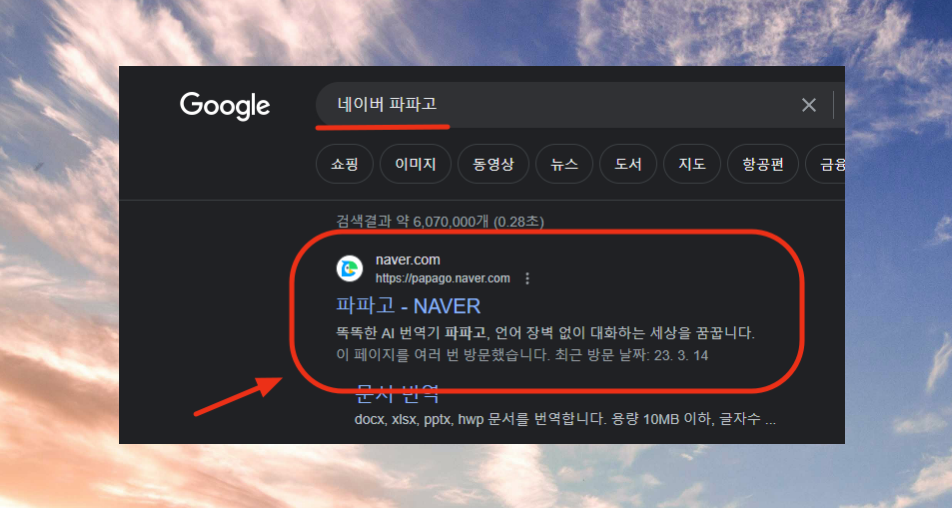The image size is (952, 508).
Task: Click the https://papago.naver.com URL text
Action: (443, 279)
